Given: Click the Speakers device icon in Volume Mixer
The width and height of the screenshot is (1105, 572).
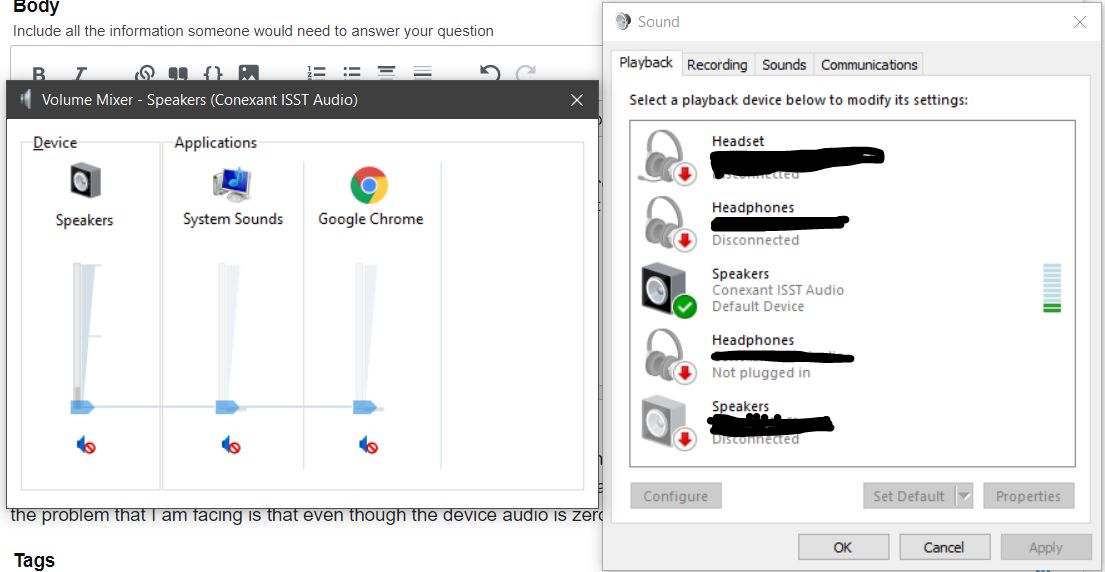Looking at the screenshot, I should (85, 181).
